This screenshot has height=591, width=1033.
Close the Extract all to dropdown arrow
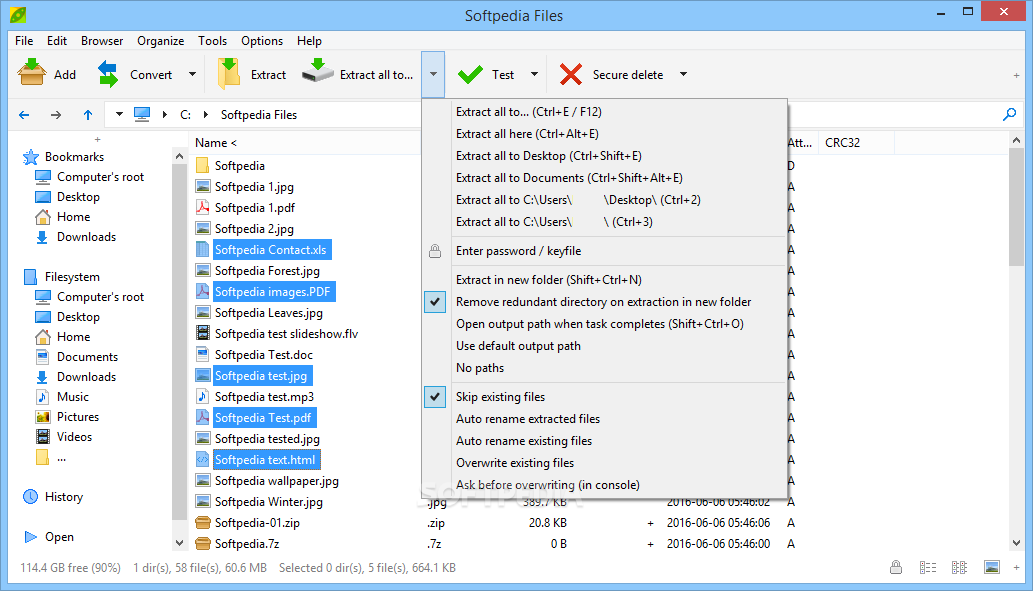tap(433, 74)
